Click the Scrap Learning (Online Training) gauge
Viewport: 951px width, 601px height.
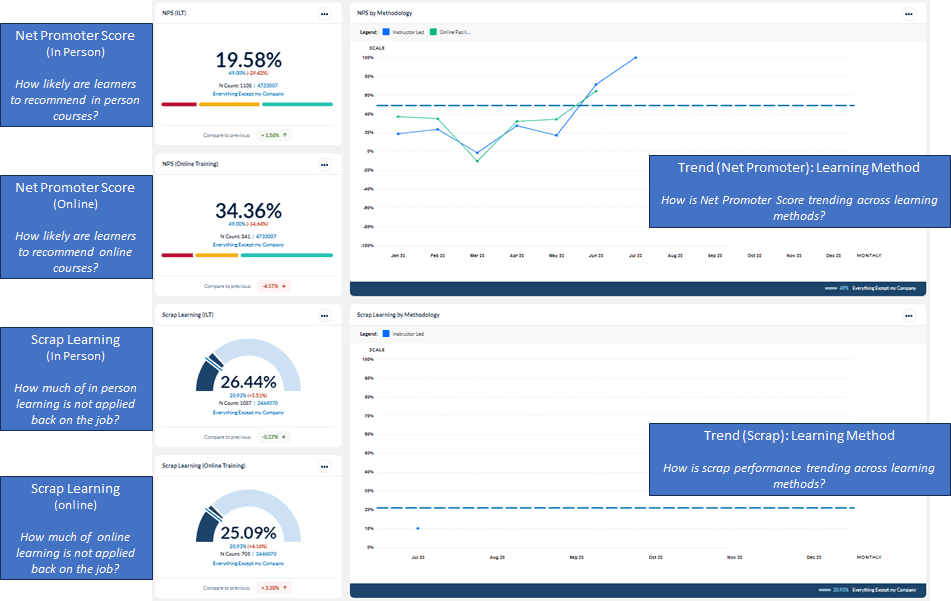[x=247, y=518]
